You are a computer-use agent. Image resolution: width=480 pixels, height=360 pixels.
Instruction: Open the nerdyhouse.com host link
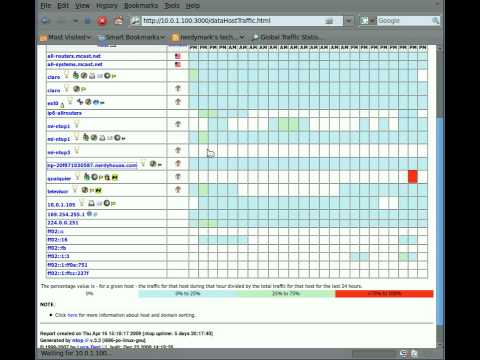[x=92, y=165]
